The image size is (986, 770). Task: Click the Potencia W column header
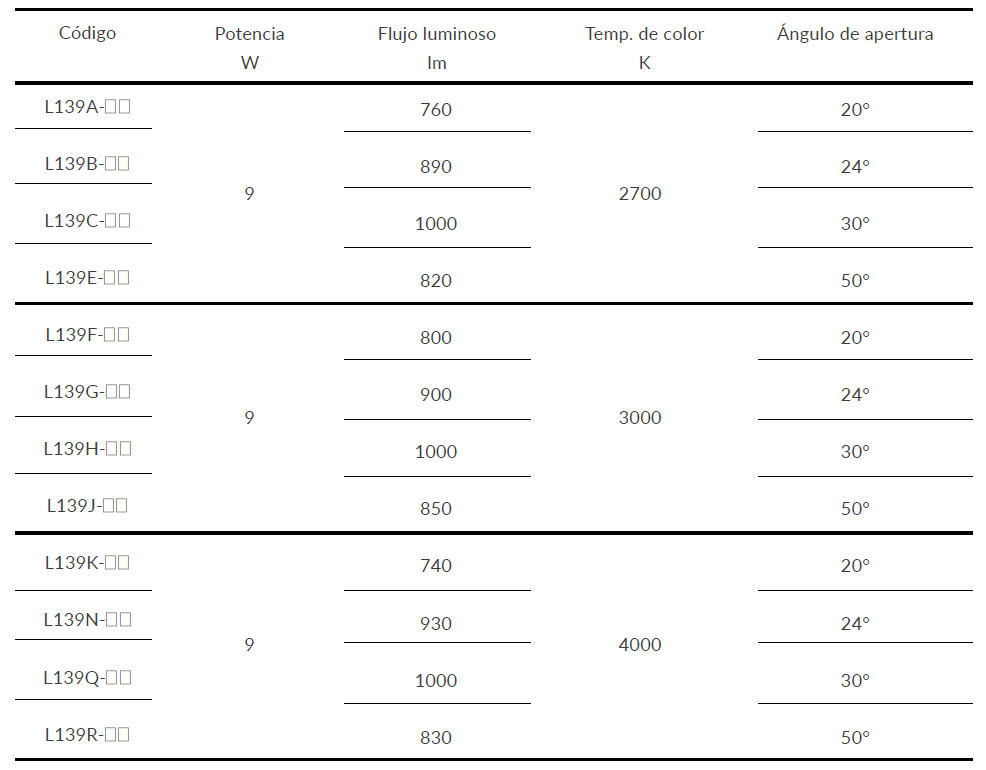pyautogui.click(x=249, y=47)
